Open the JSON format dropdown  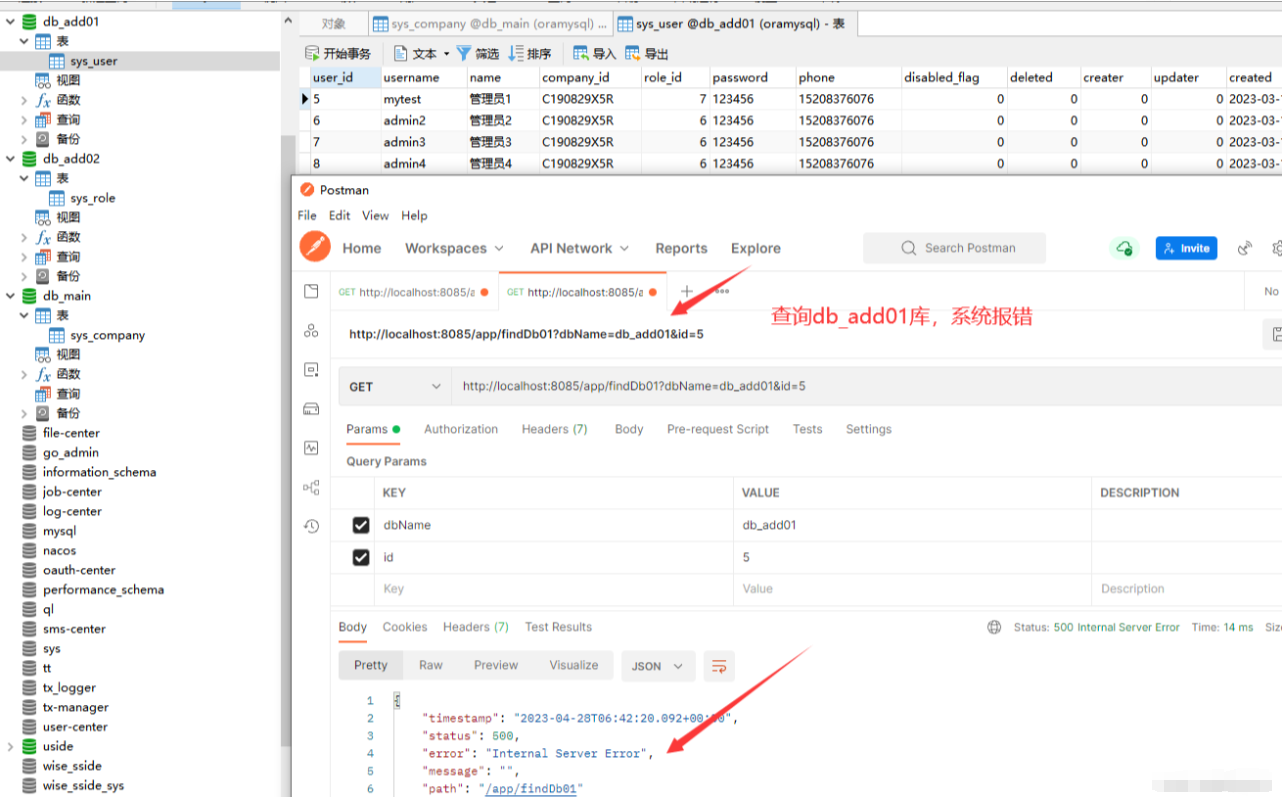(657, 666)
